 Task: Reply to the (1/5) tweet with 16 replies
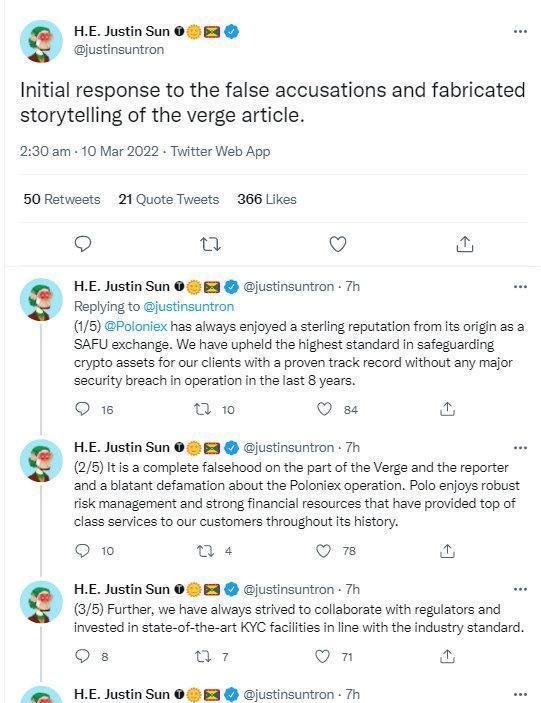[82, 409]
